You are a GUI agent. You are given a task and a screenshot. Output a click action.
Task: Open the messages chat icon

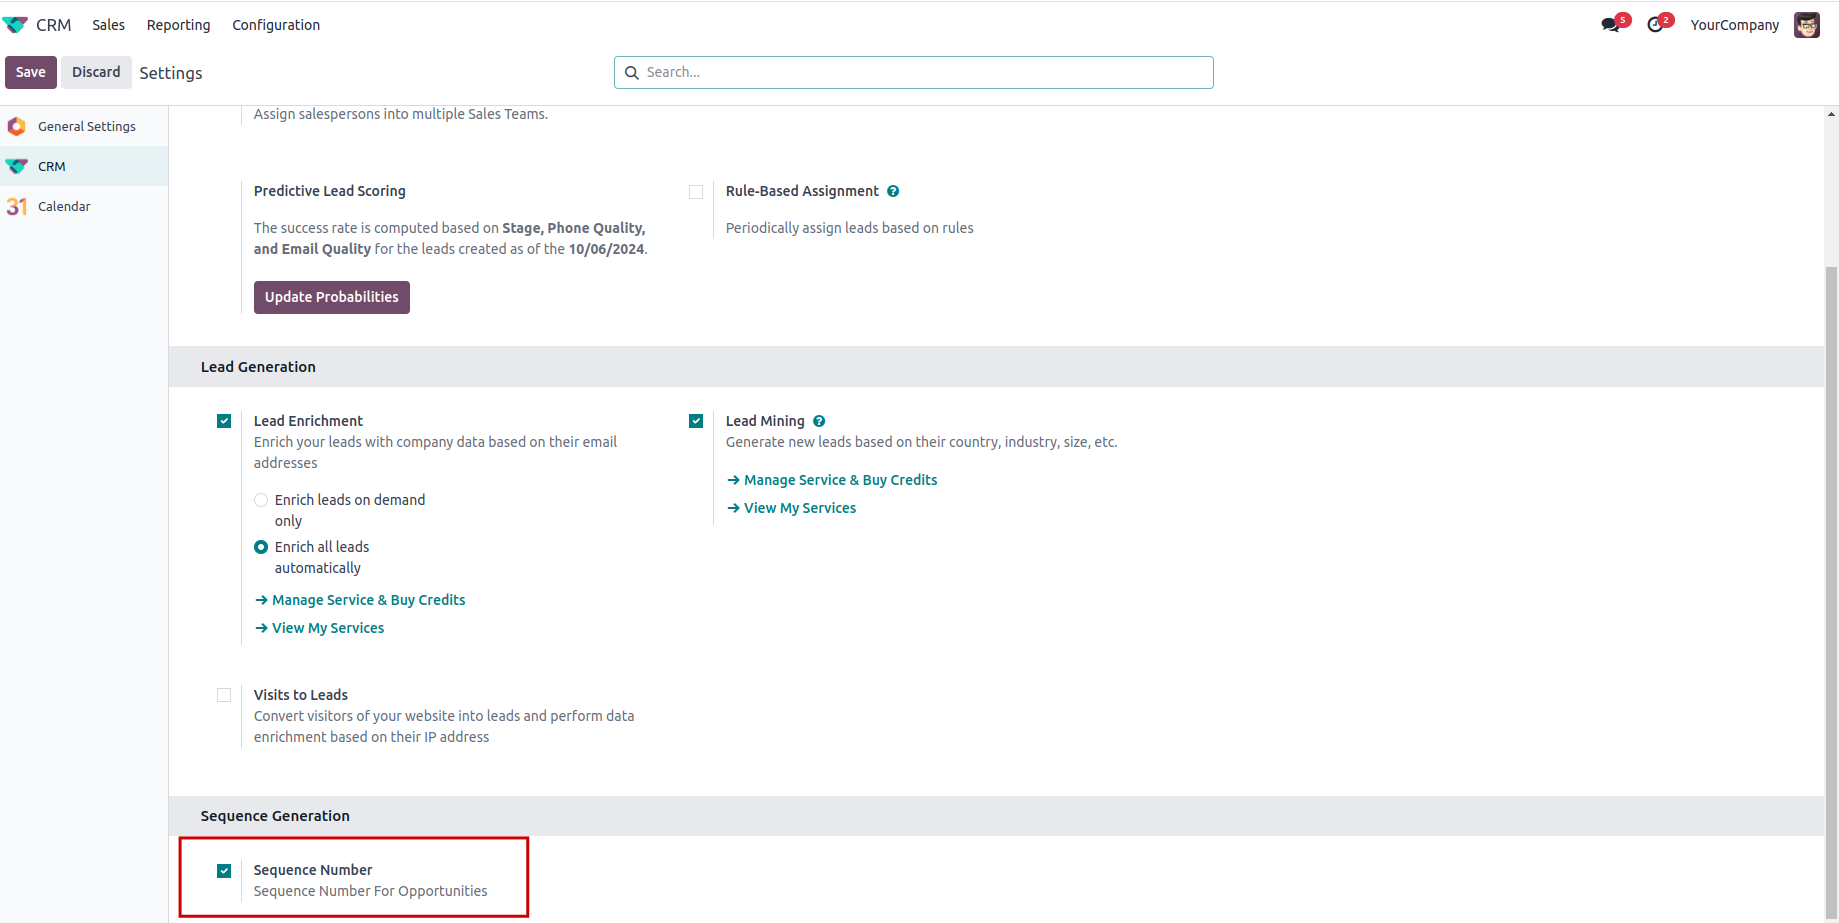point(1610,25)
